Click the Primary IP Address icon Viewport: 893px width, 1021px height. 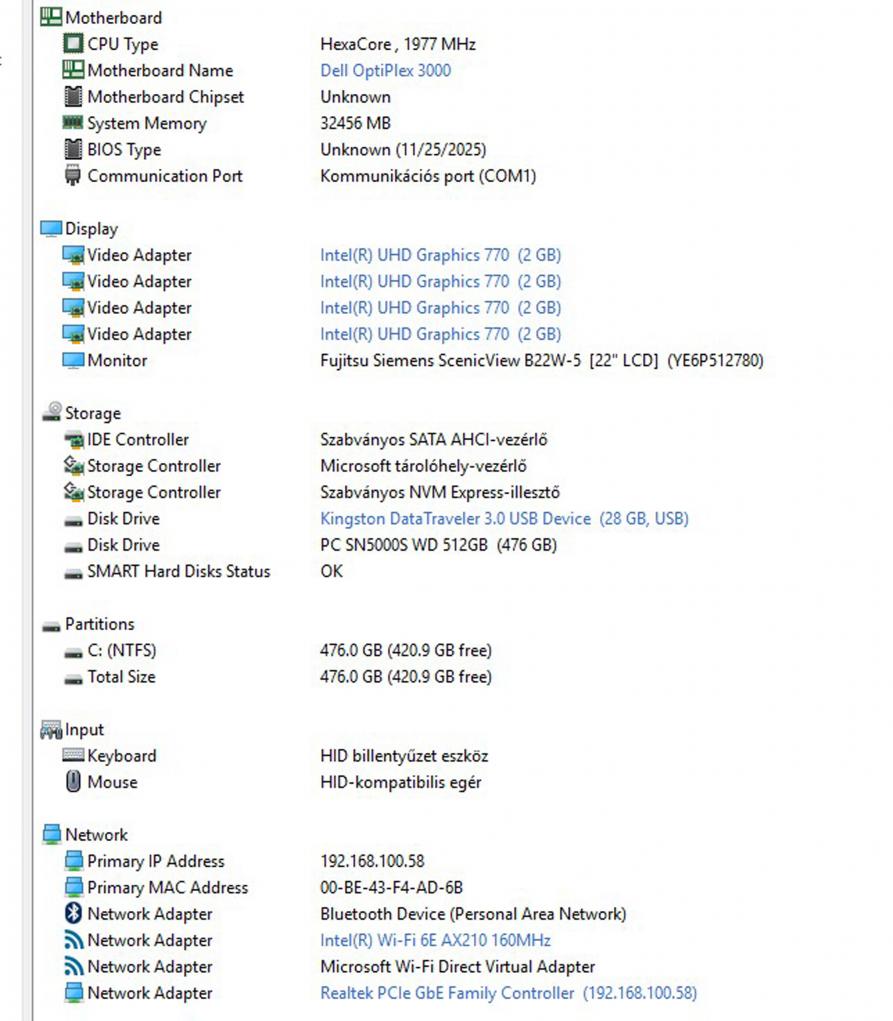click(73, 861)
